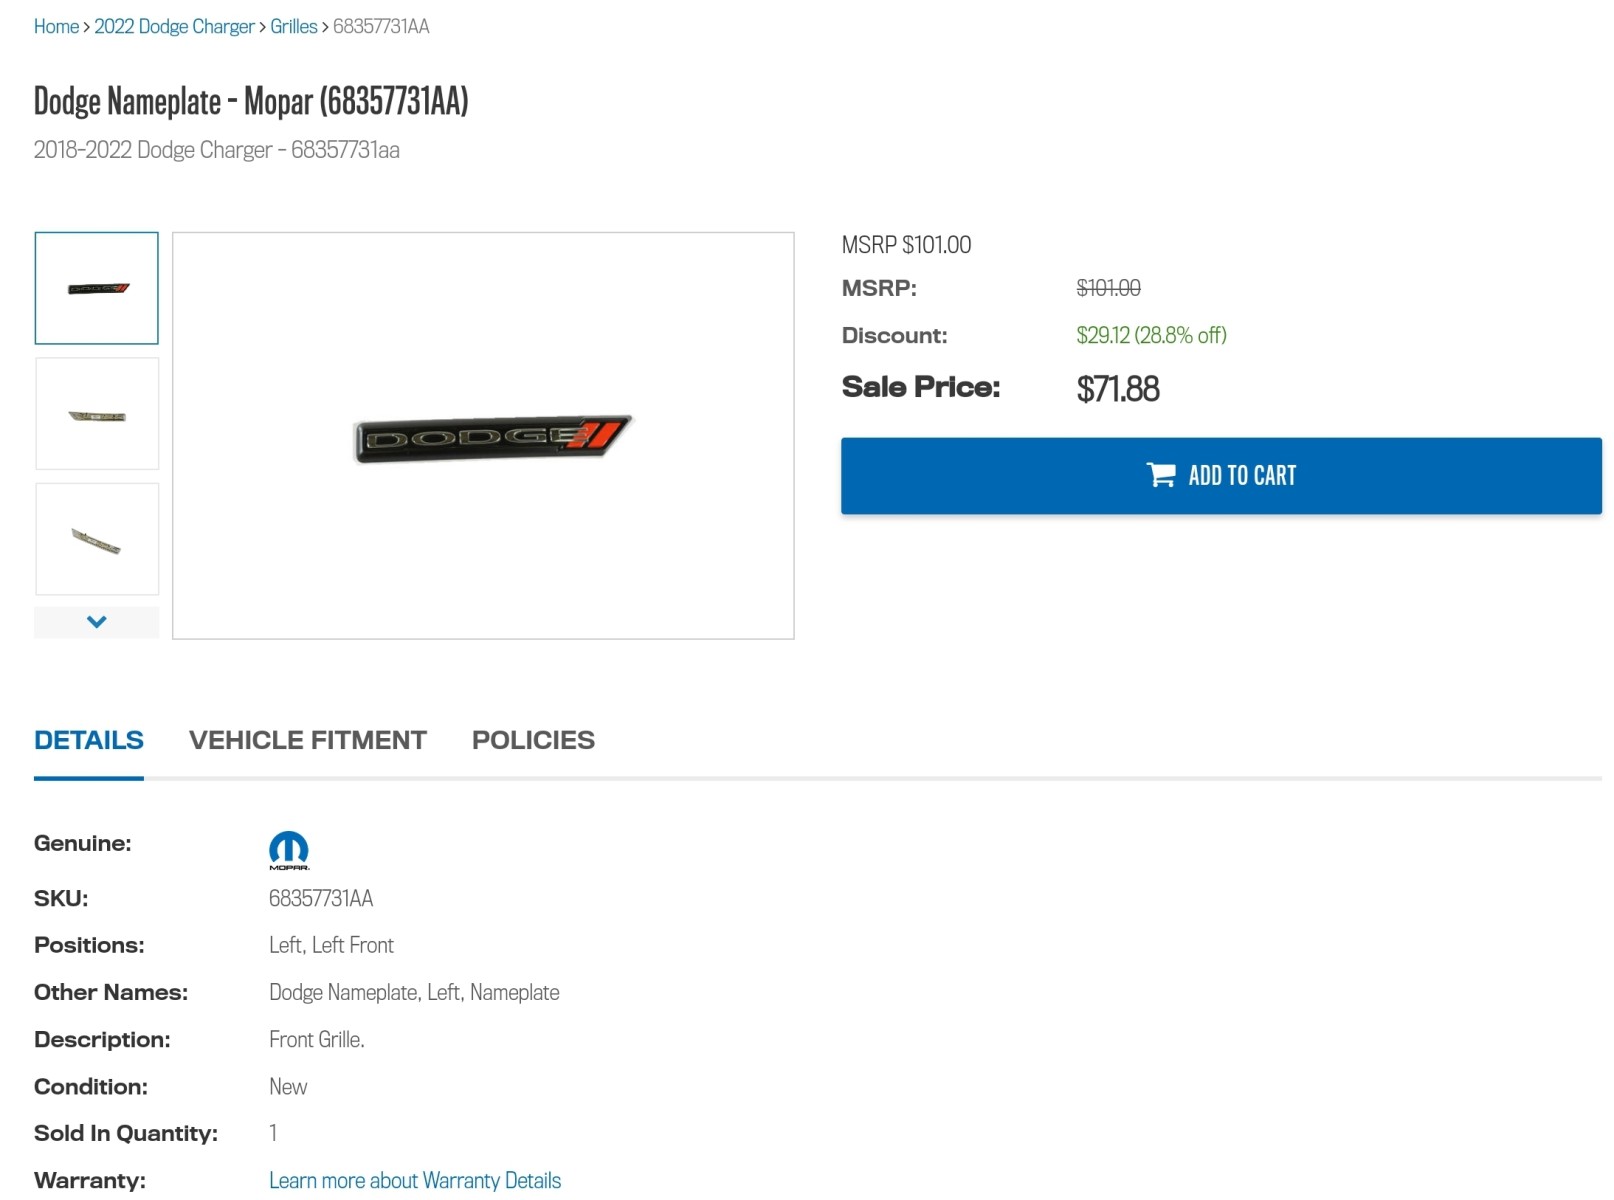Click the SKU value 68357731AA

tap(321, 898)
